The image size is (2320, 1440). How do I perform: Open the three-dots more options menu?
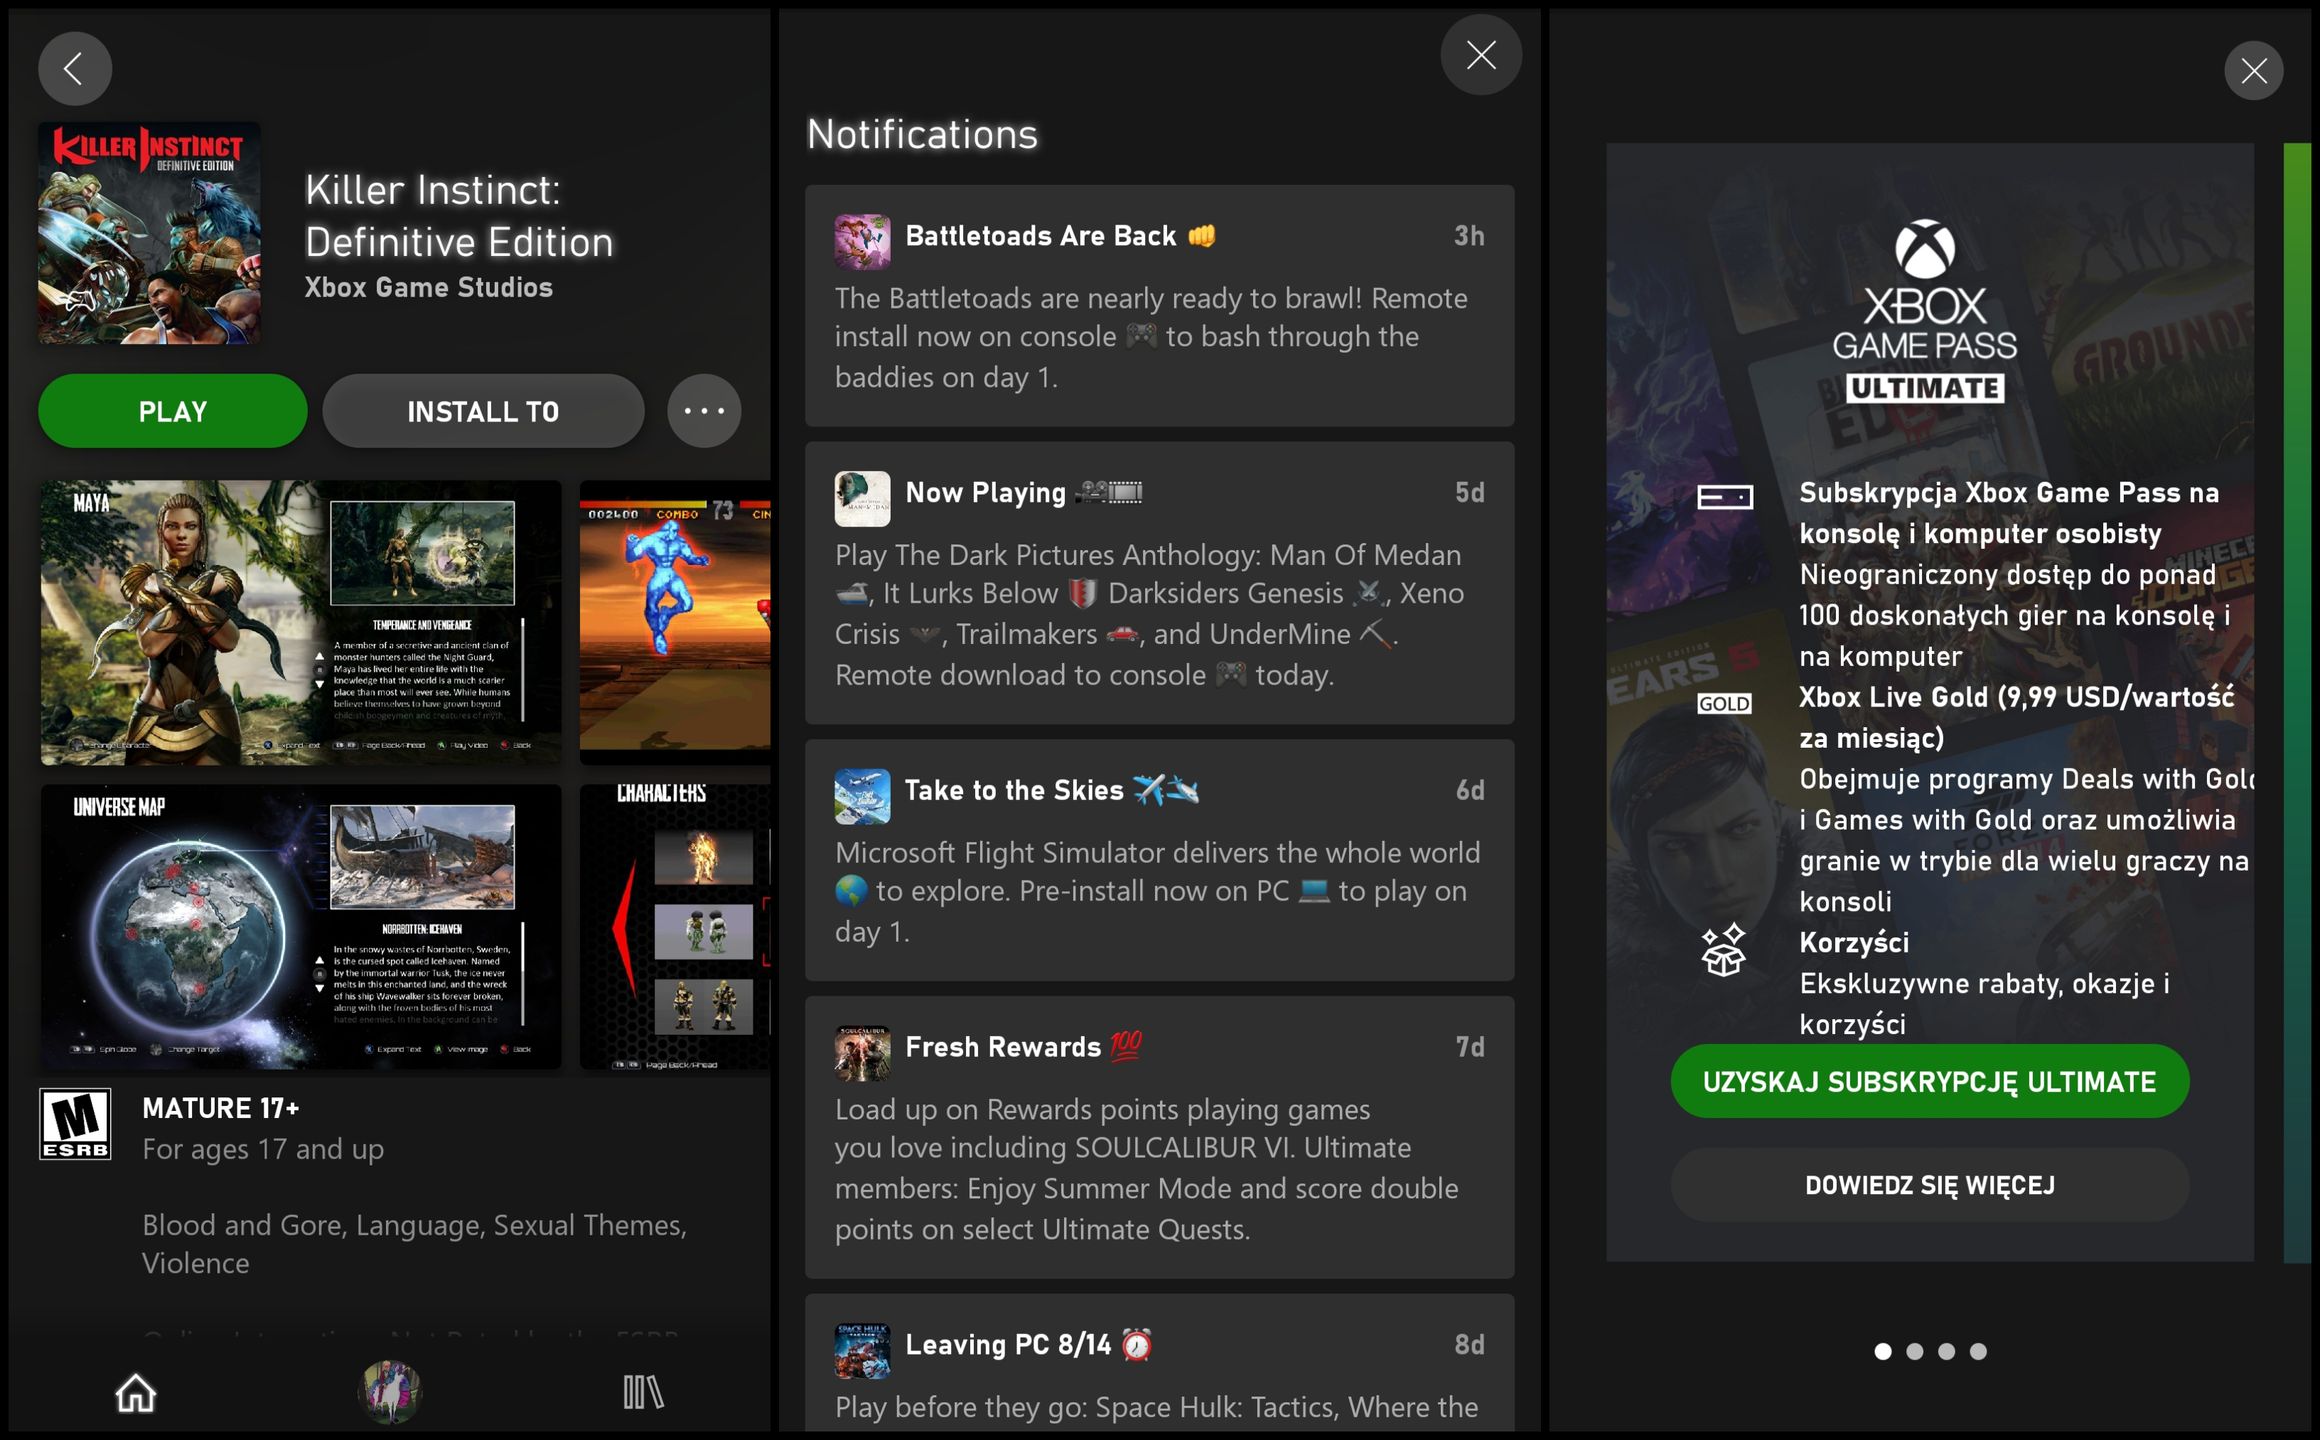pos(704,411)
